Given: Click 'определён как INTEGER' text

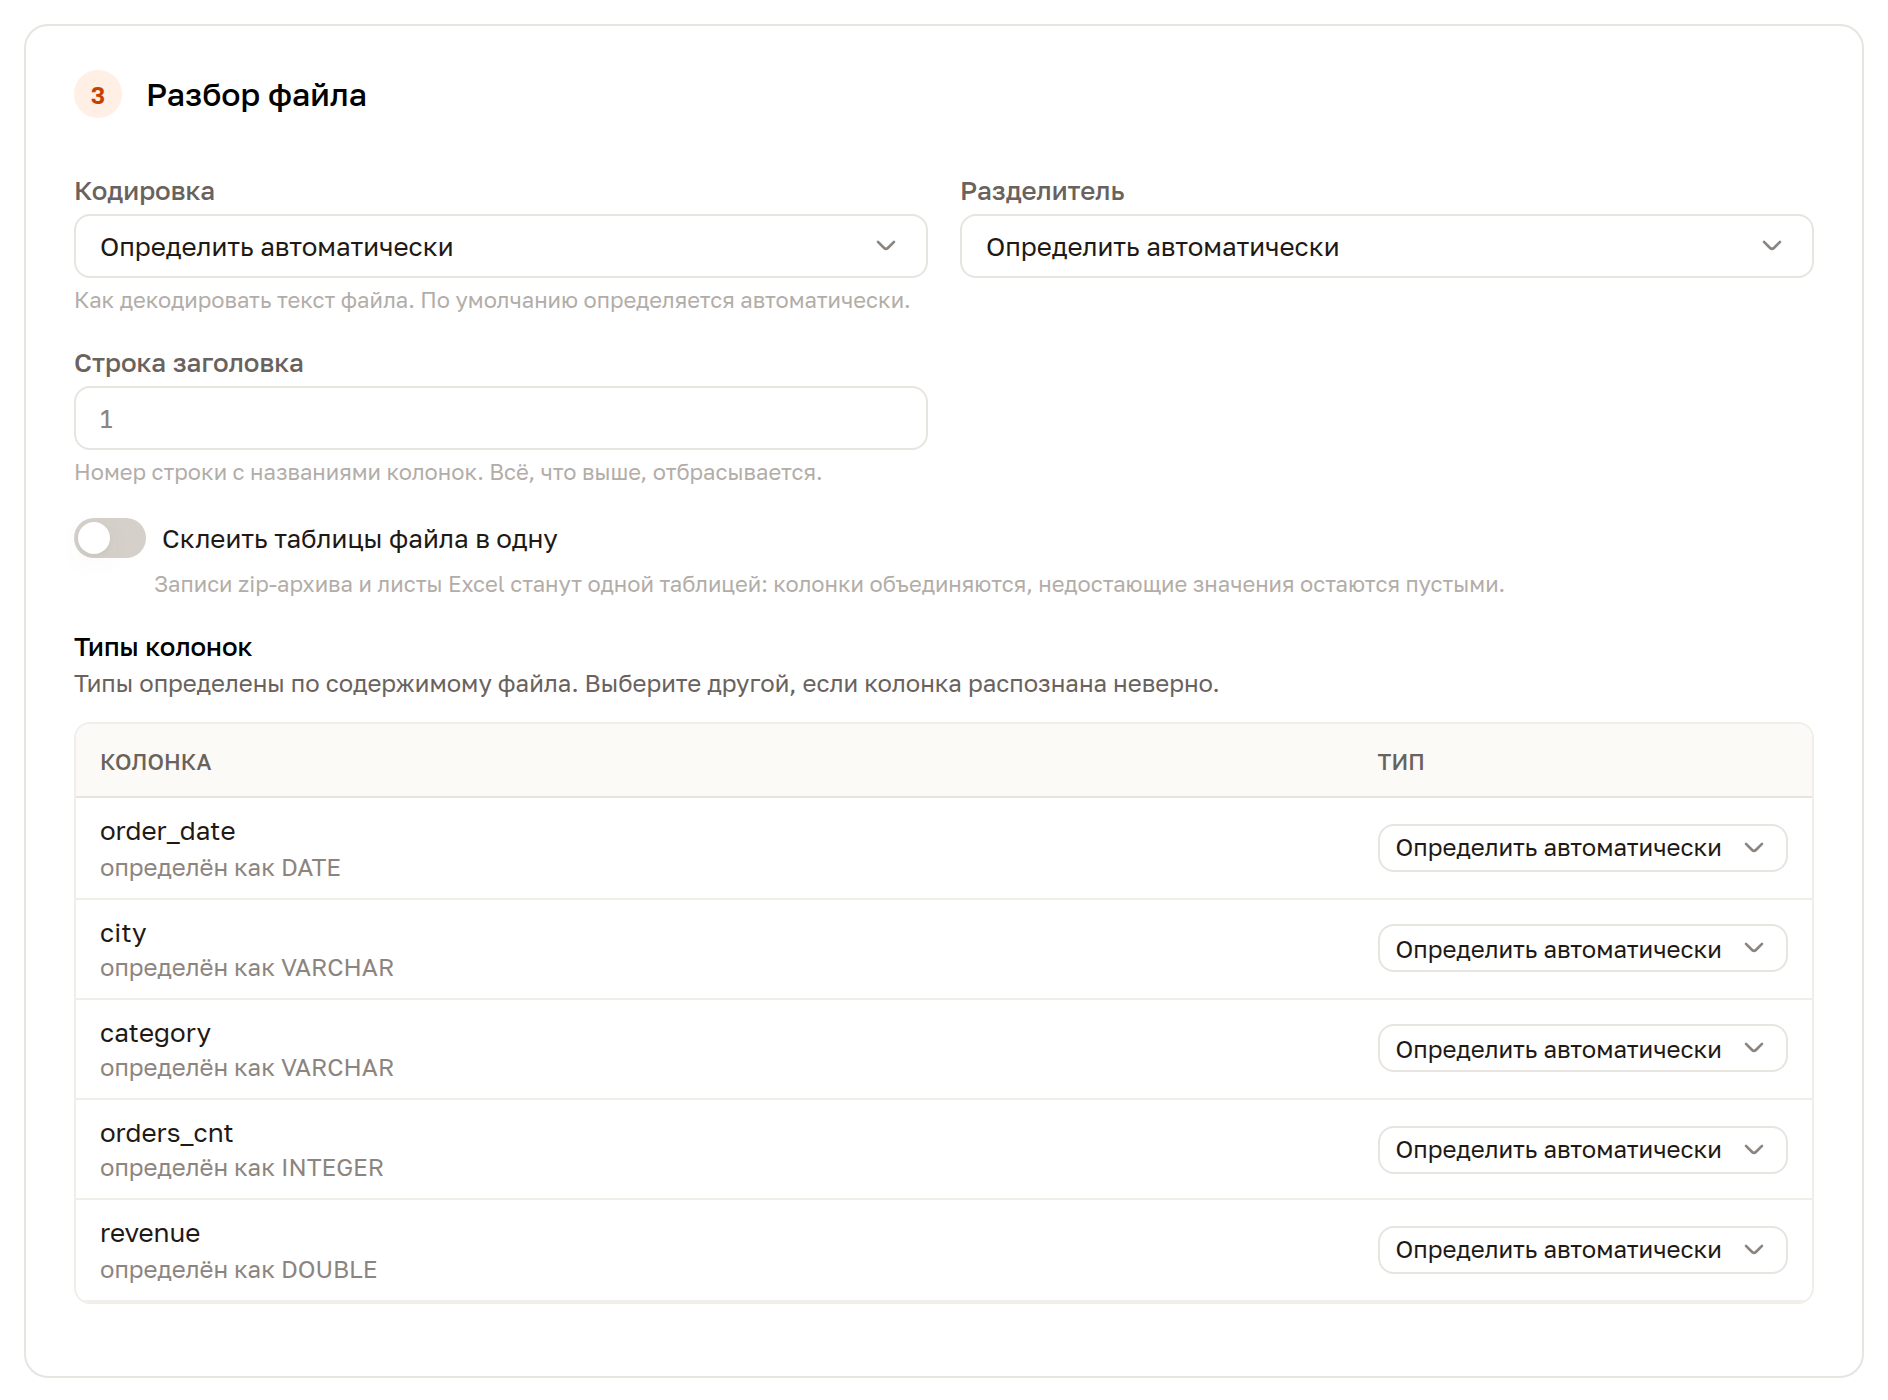Looking at the screenshot, I should tap(242, 1168).
